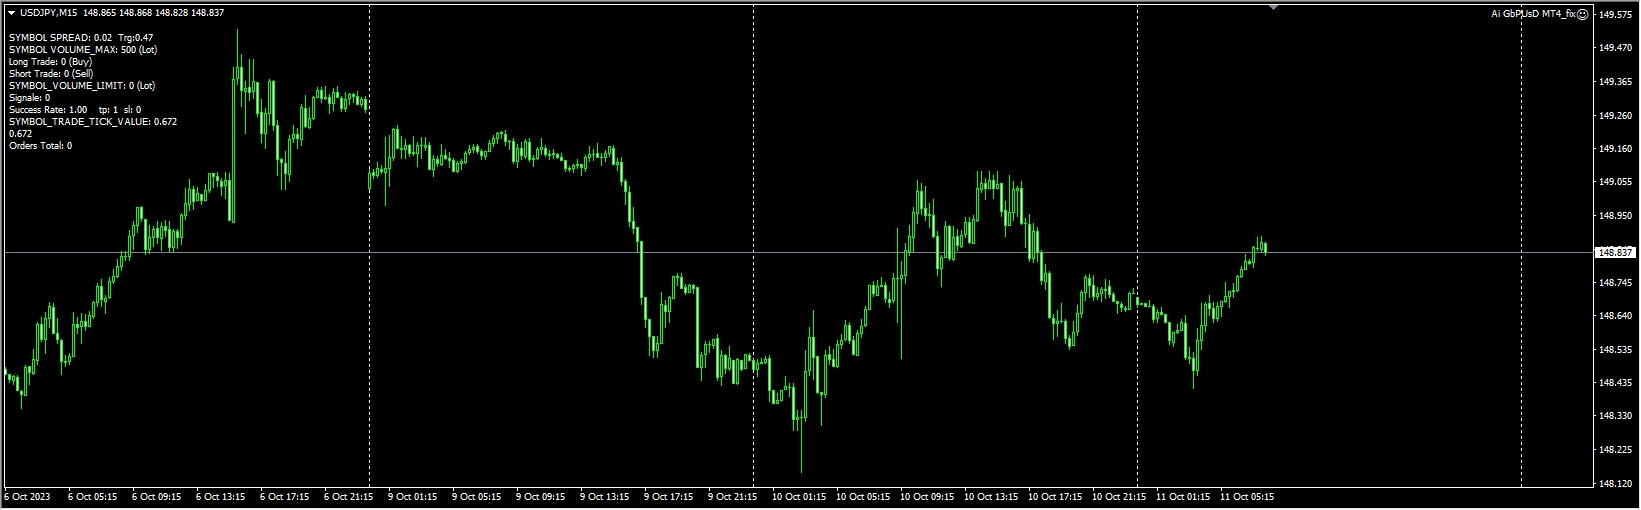The width and height of the screenshot is (1641, 510).
Task: Click the 148.950 price scale value
Action: (x=1615, y=215)
